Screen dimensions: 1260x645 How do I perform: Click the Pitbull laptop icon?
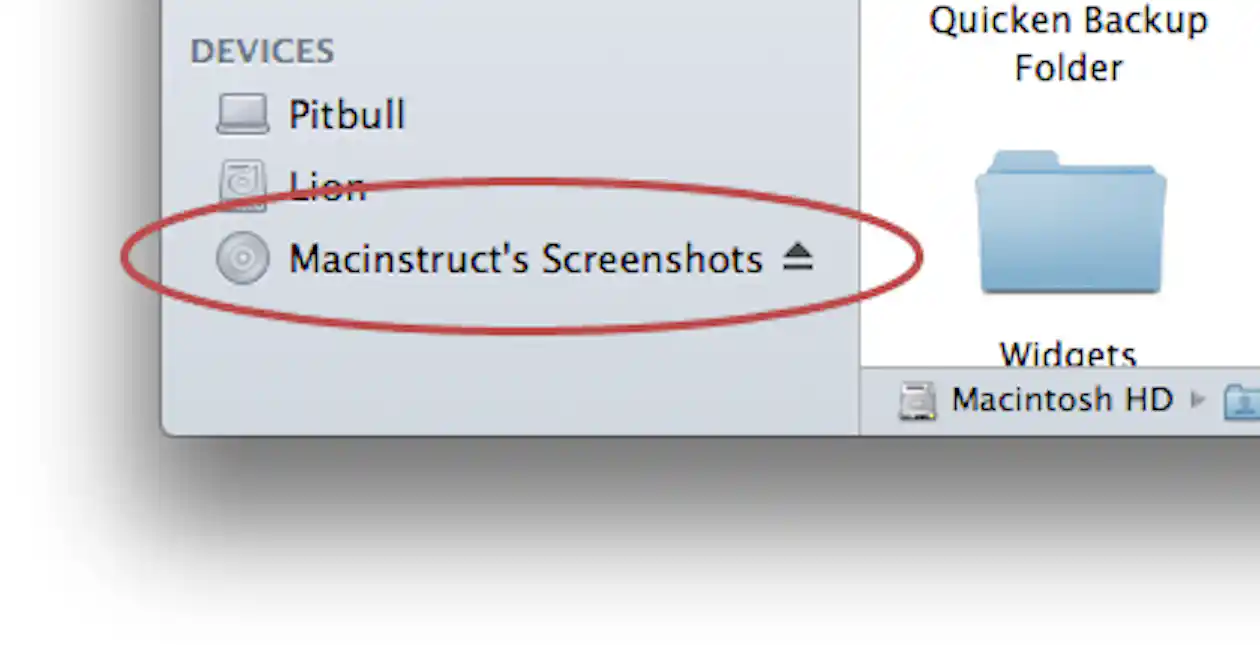242,114
